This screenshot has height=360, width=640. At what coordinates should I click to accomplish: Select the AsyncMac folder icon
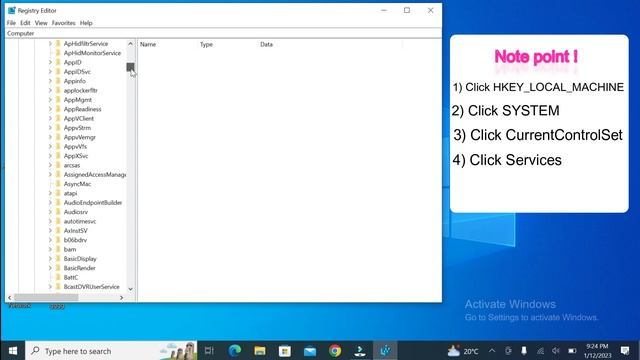(x=58, y=184)
